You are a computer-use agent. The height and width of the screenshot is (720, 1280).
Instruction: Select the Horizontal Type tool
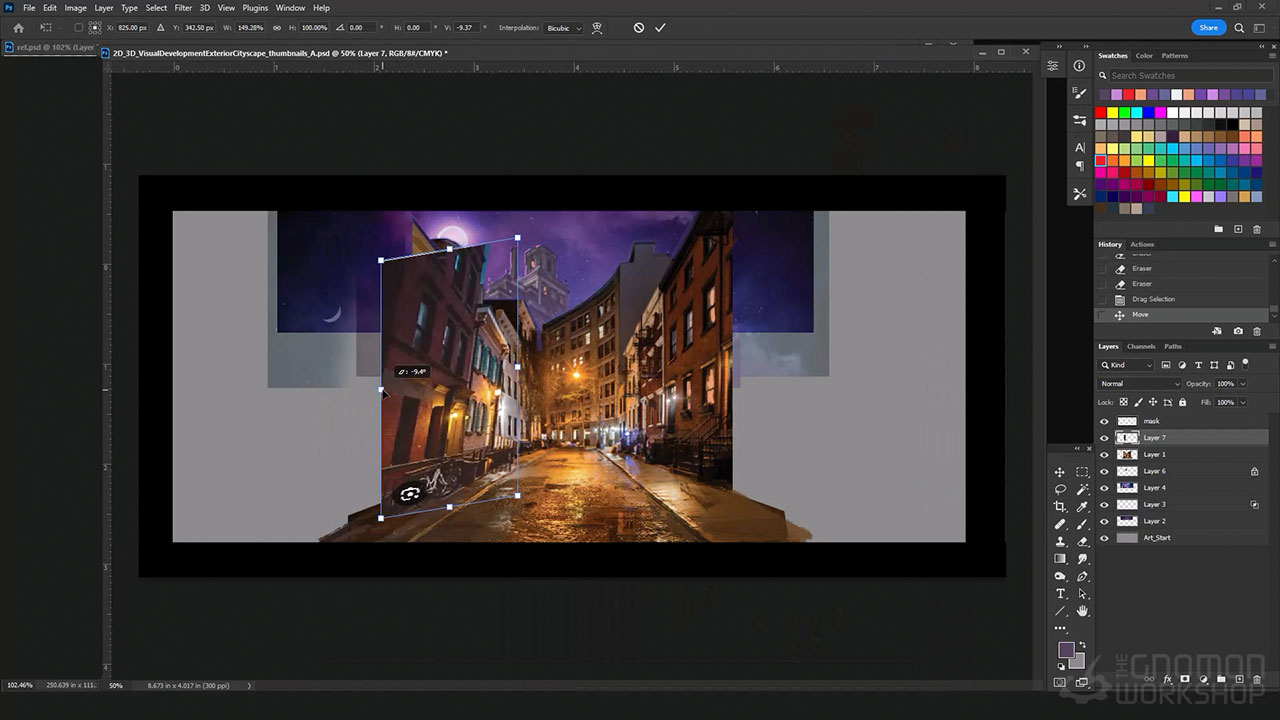tap(1060, 593)
